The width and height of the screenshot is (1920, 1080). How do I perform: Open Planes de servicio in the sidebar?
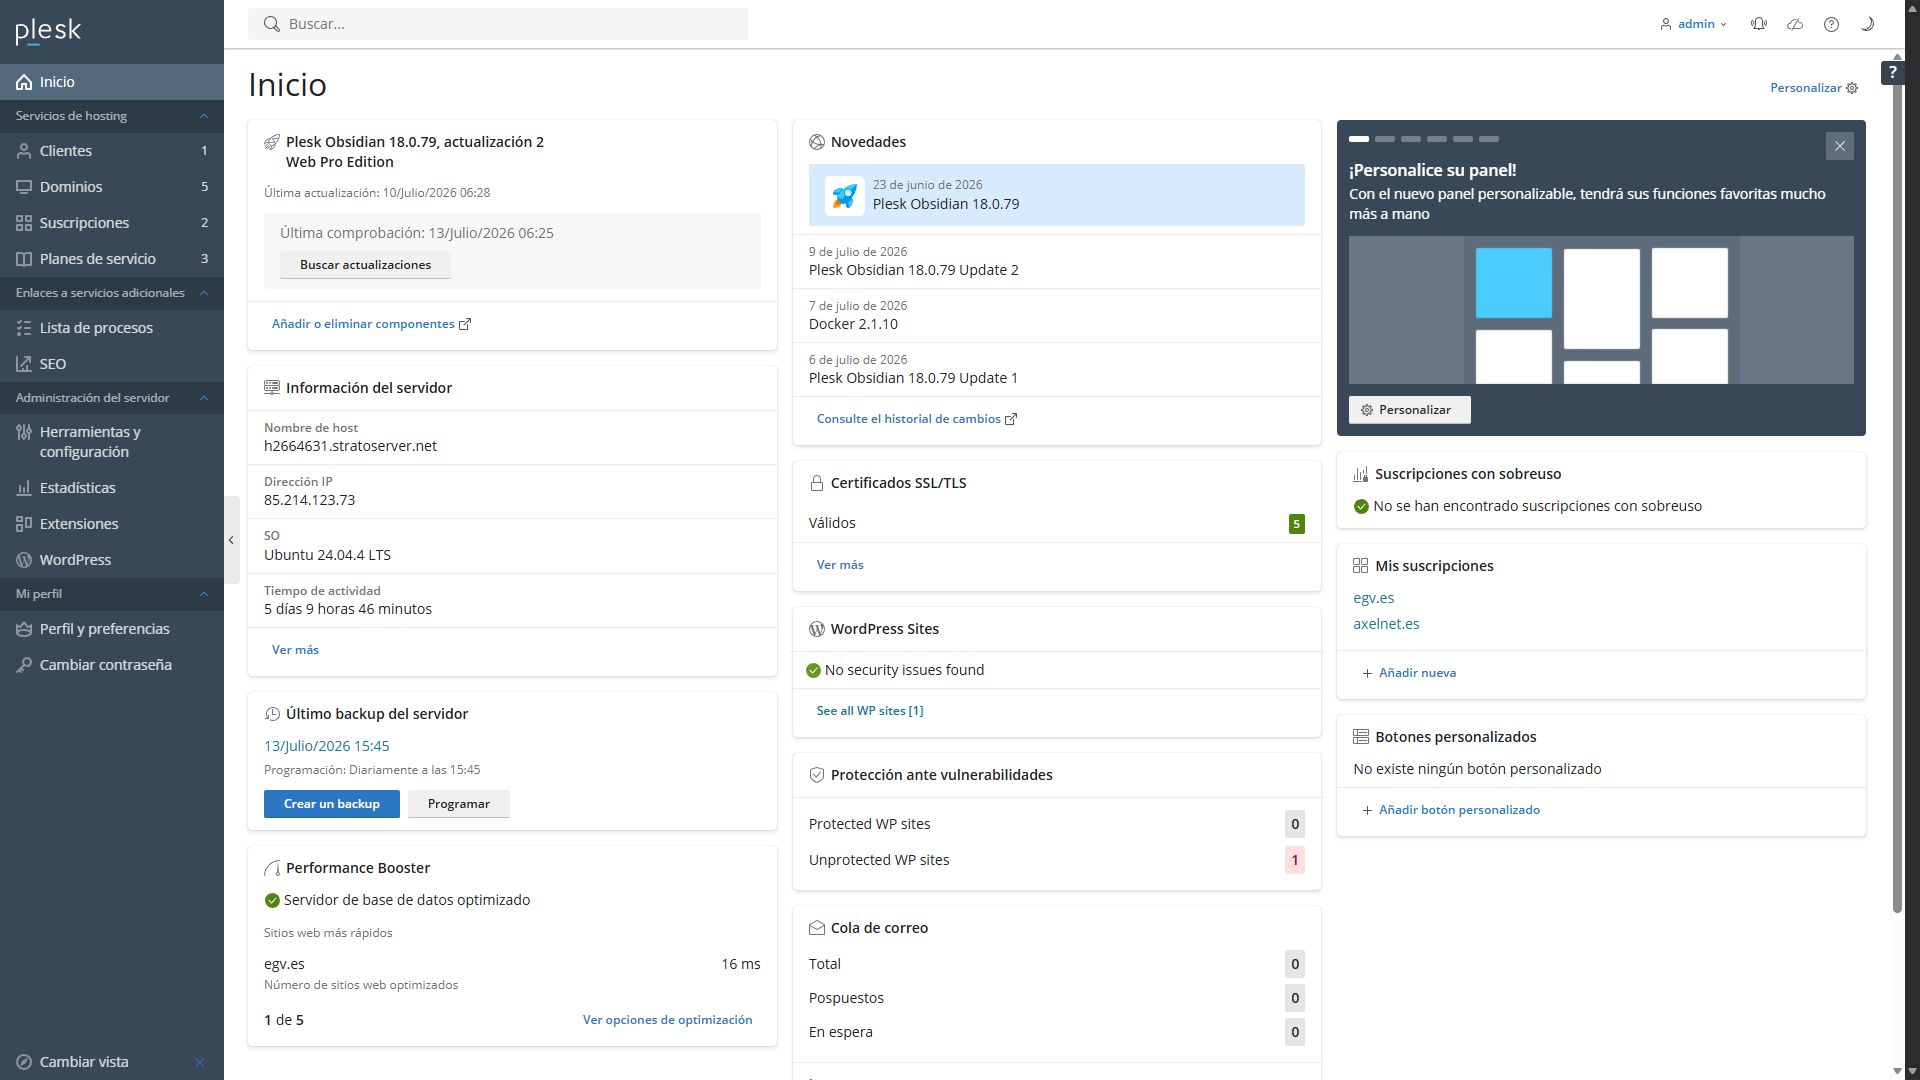click(x=112, y=259)
